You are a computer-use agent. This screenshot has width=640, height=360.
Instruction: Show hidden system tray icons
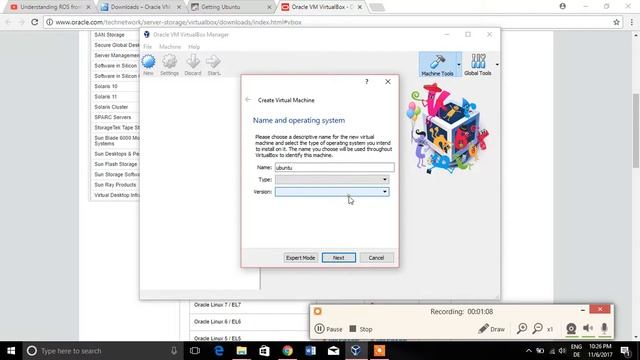coord(529,351)
